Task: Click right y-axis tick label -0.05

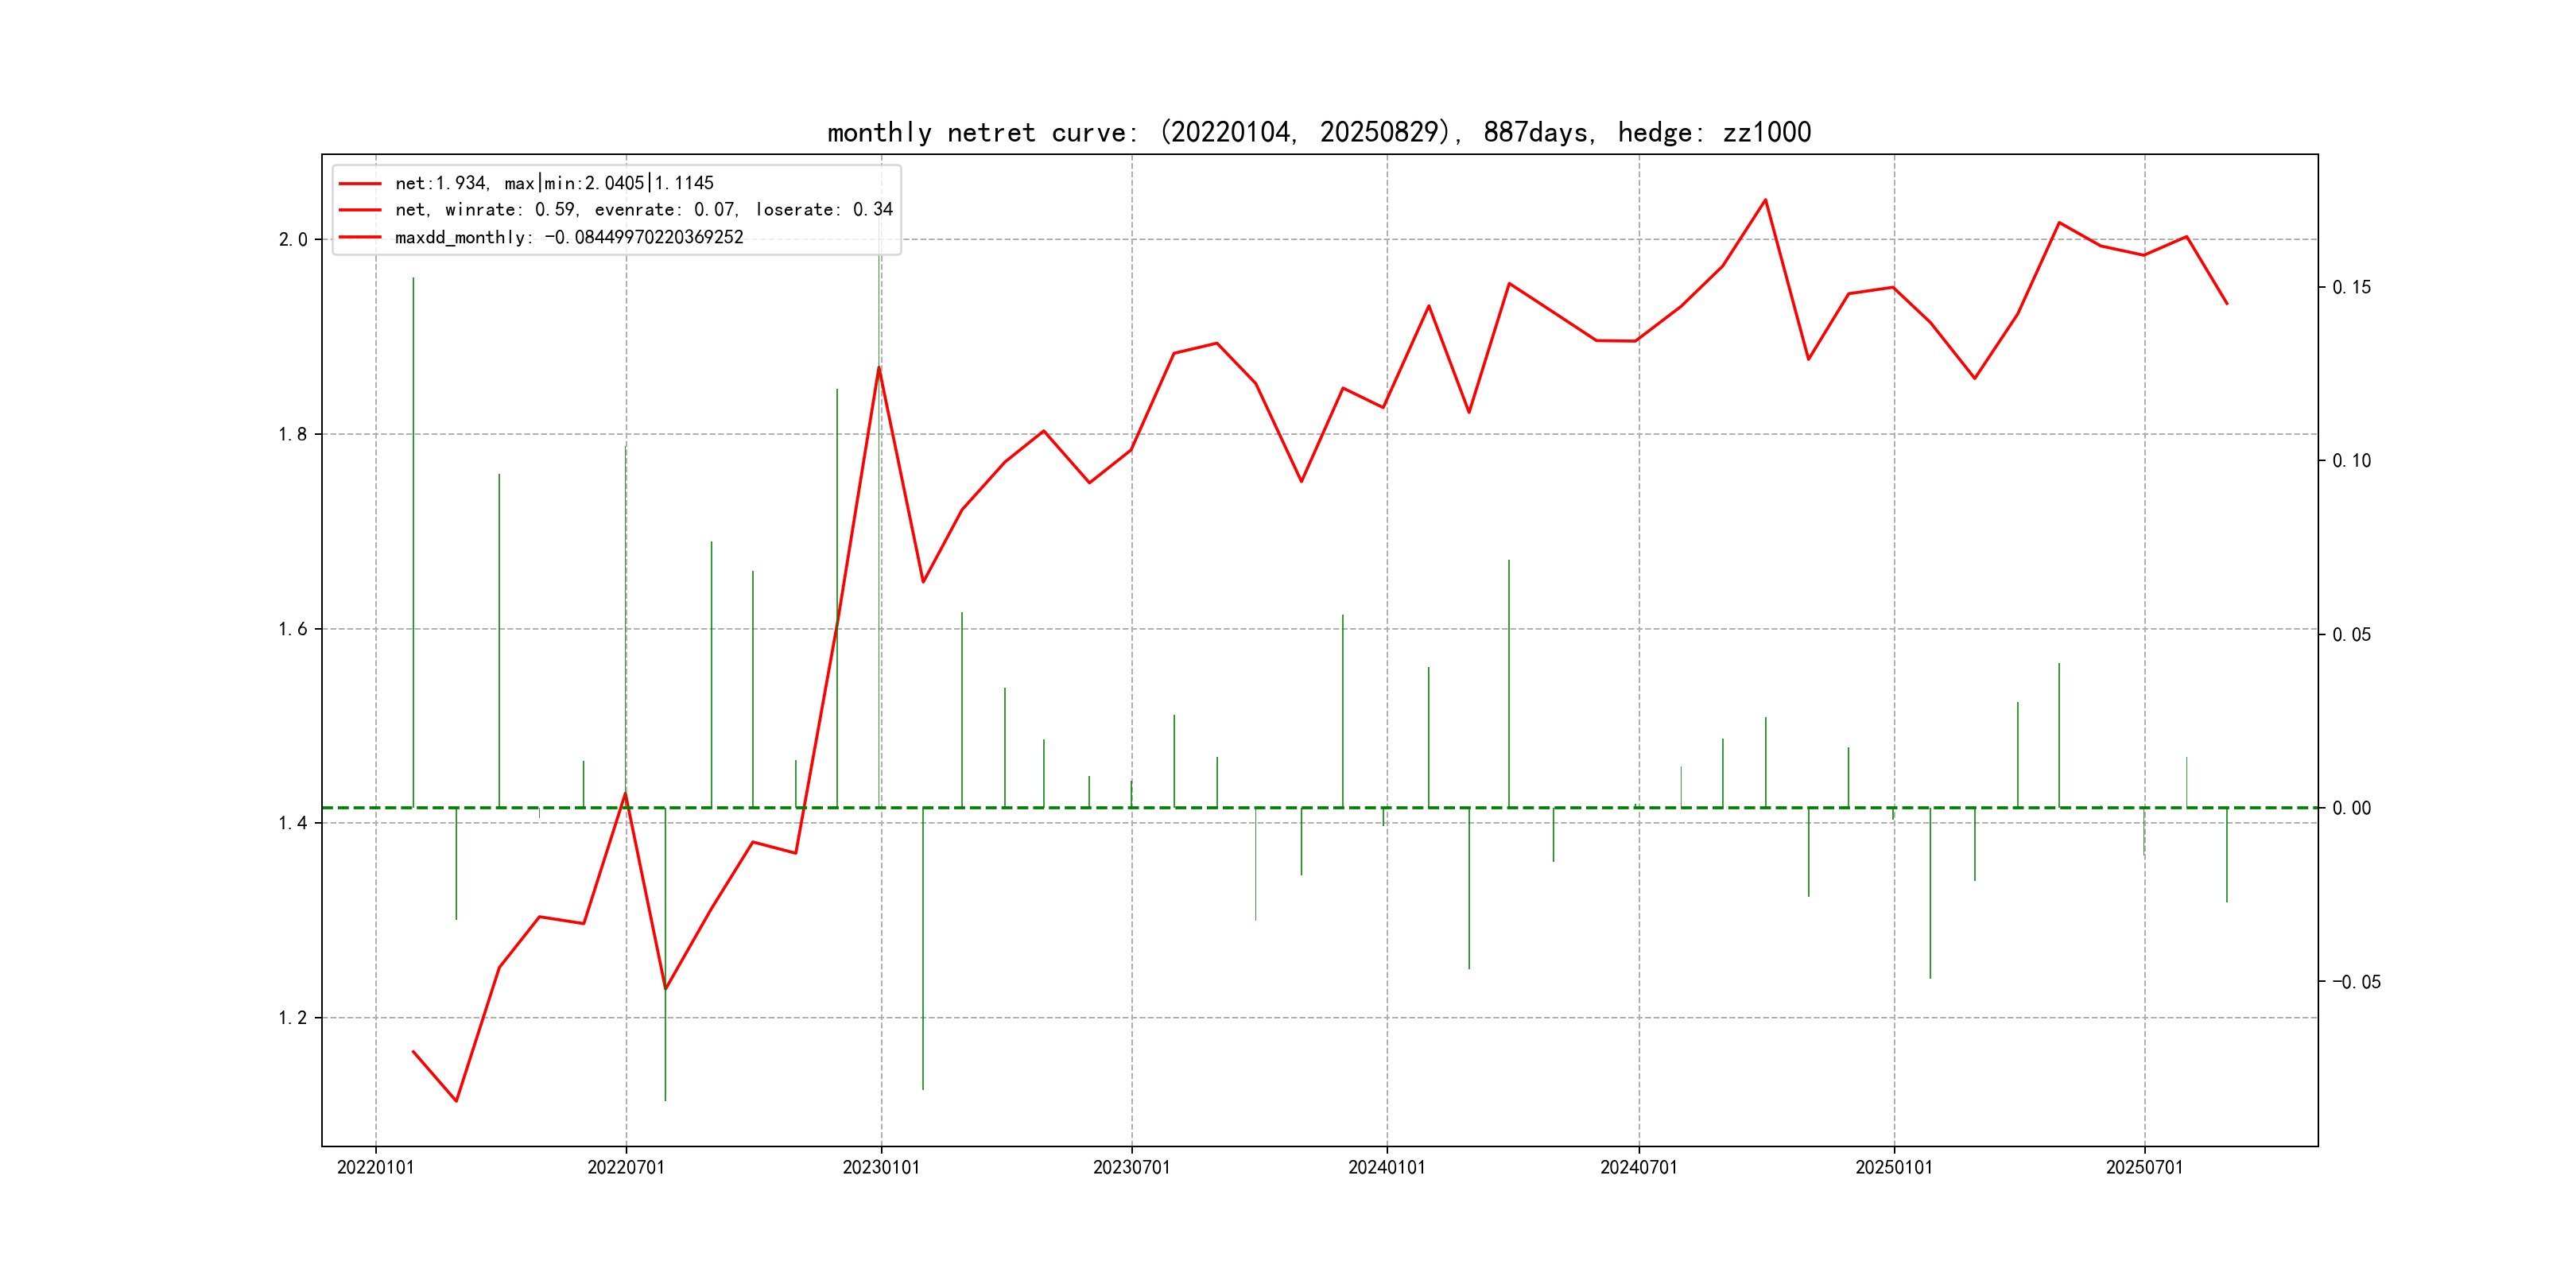Action: (2356, 982)
